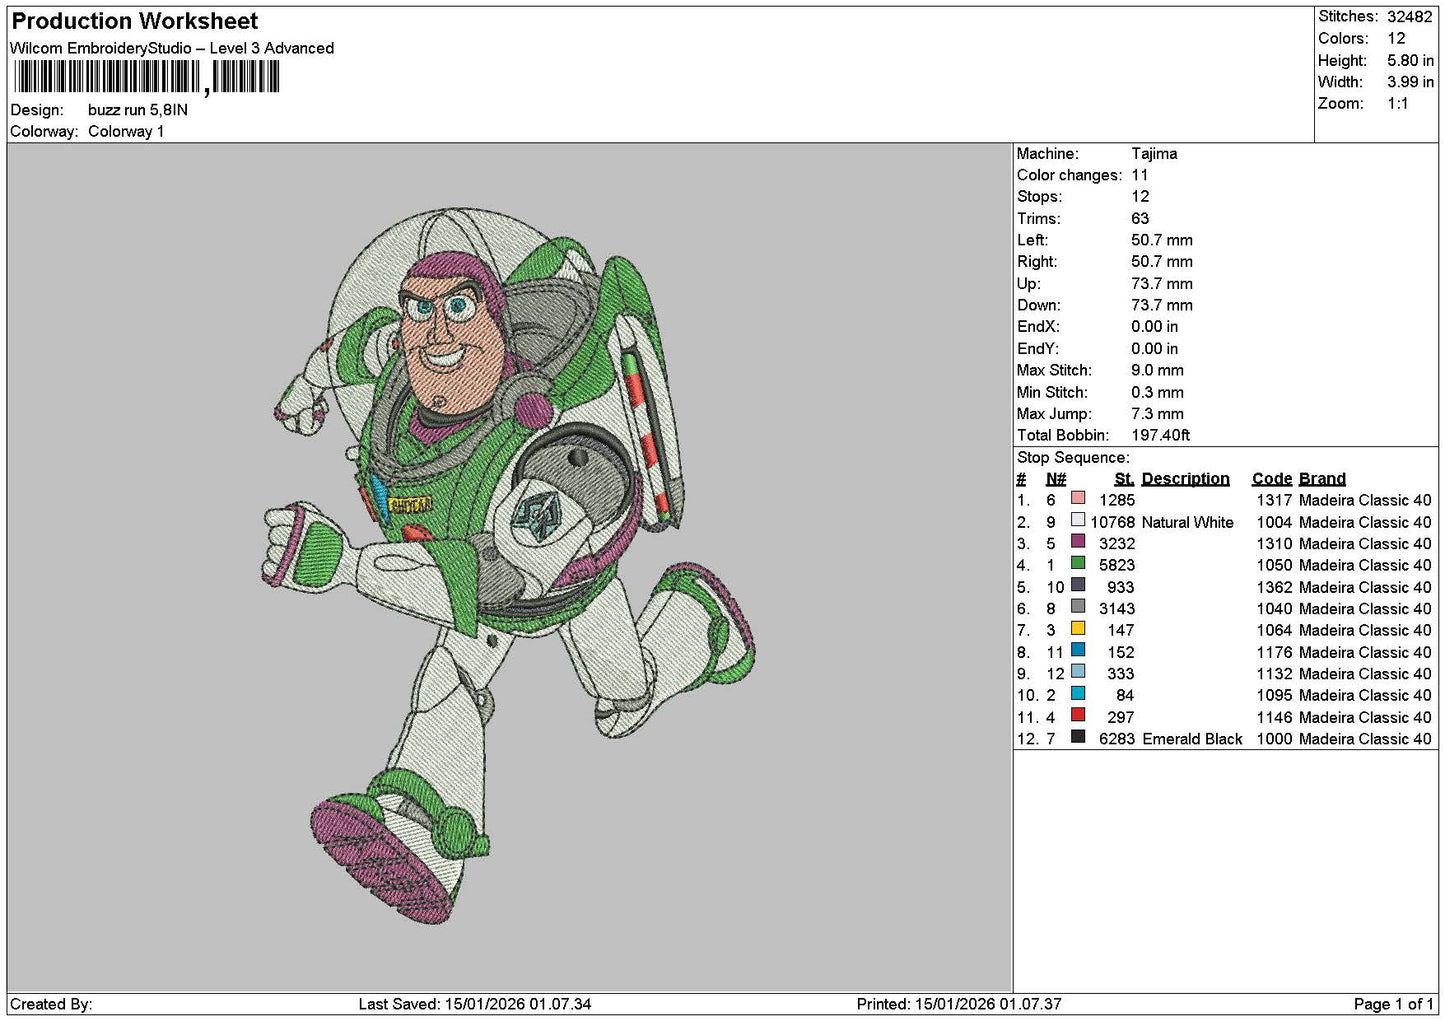Click the cyan swatch for code 1095
The image size is (1445, 1021).
[x=1078, y=693]
